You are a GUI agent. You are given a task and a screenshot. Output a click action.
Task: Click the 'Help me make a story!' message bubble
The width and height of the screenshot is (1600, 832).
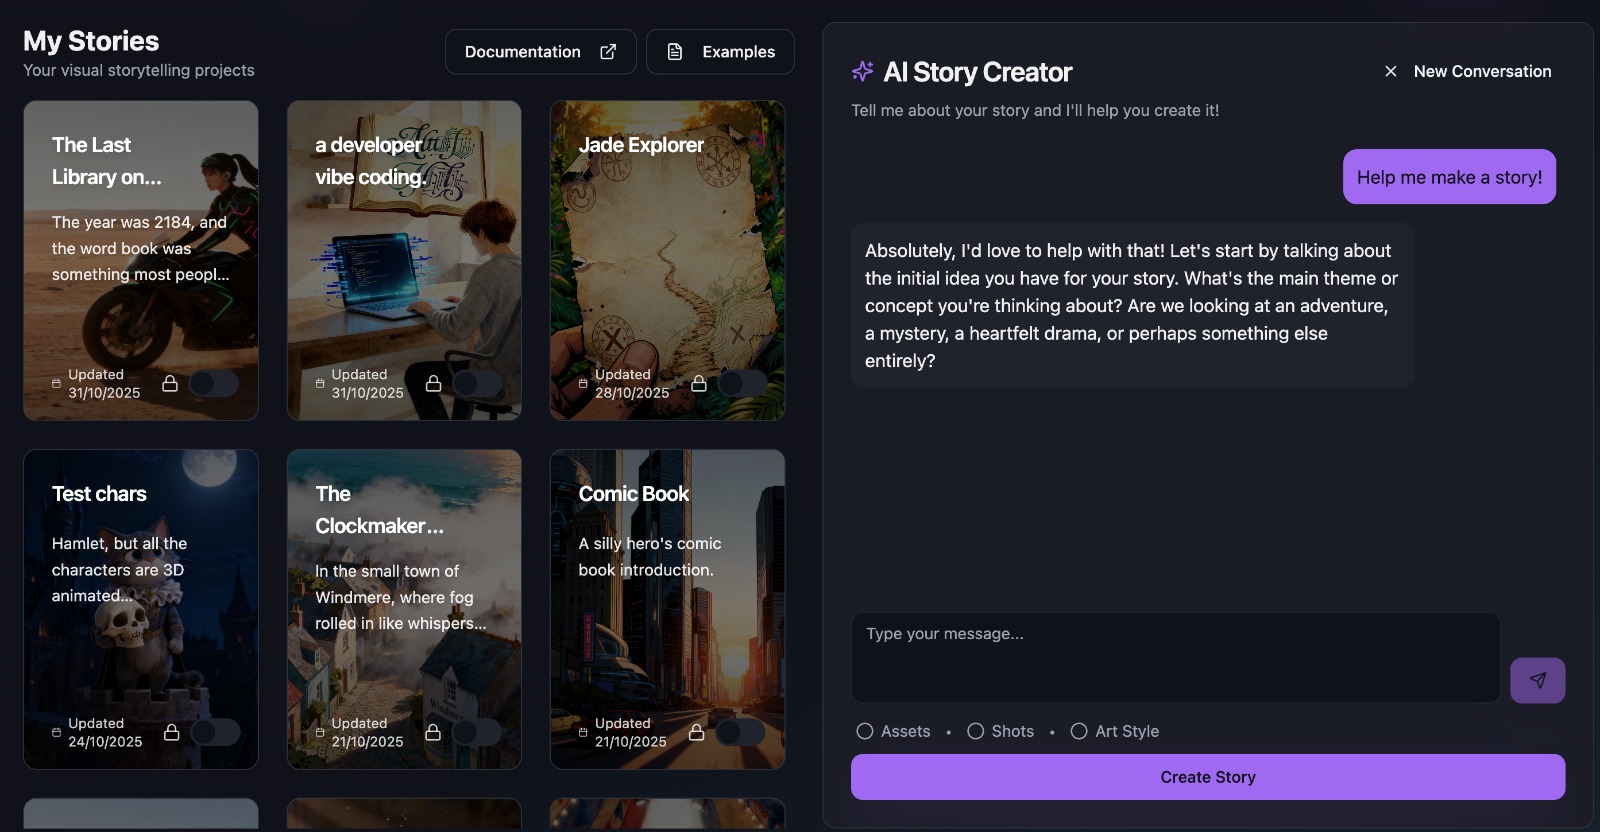click(x=1449, y=177)
